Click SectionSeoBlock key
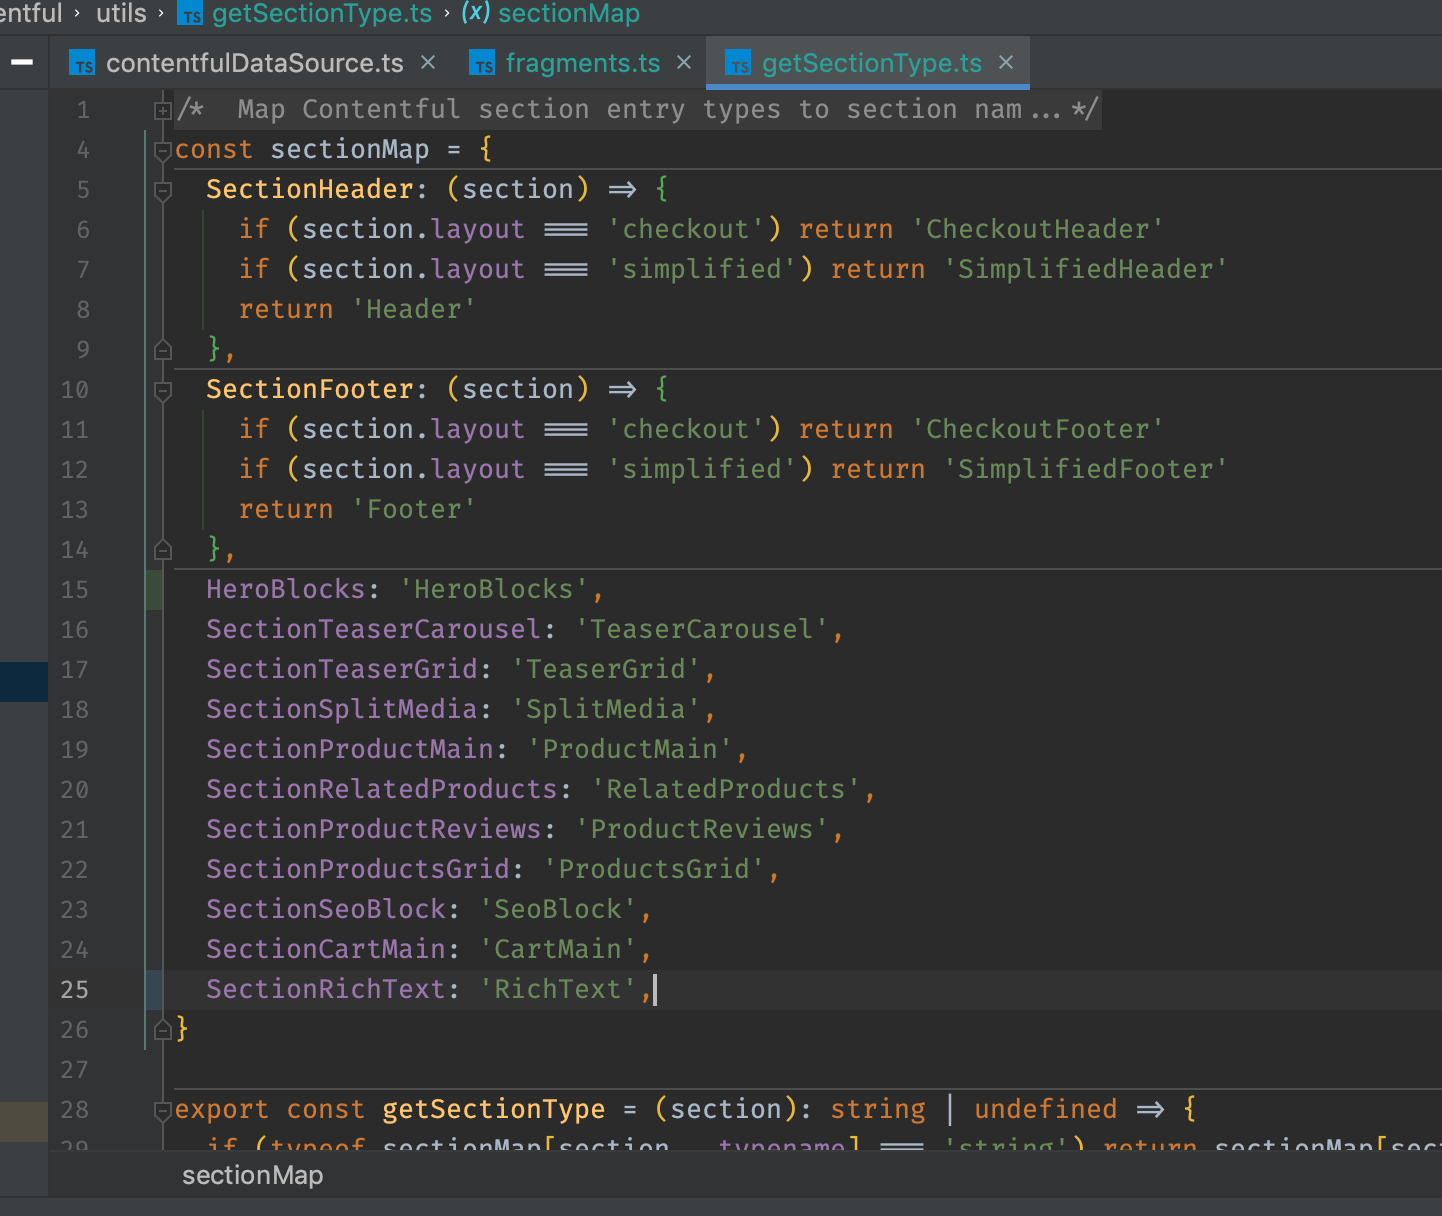This screenshot has height=1216, width=1442. tap(326, 909)
